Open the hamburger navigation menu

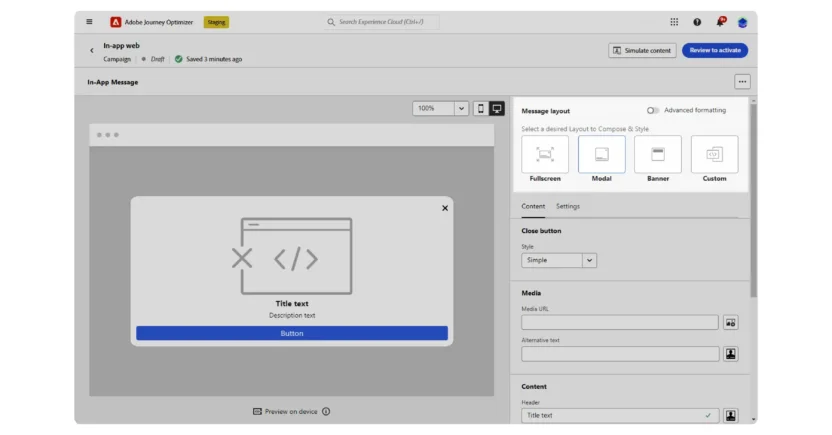tap(89, 22)
